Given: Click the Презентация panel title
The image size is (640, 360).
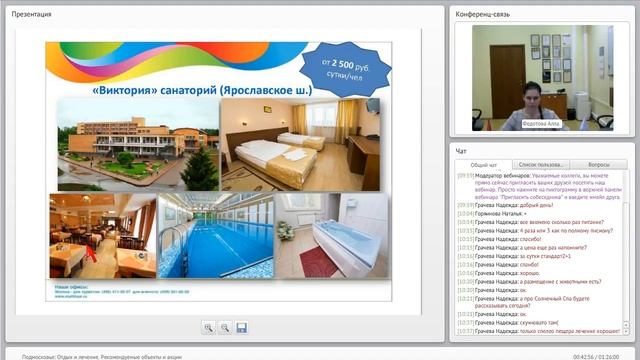Looking at the screenshot, I should point(31,14).
